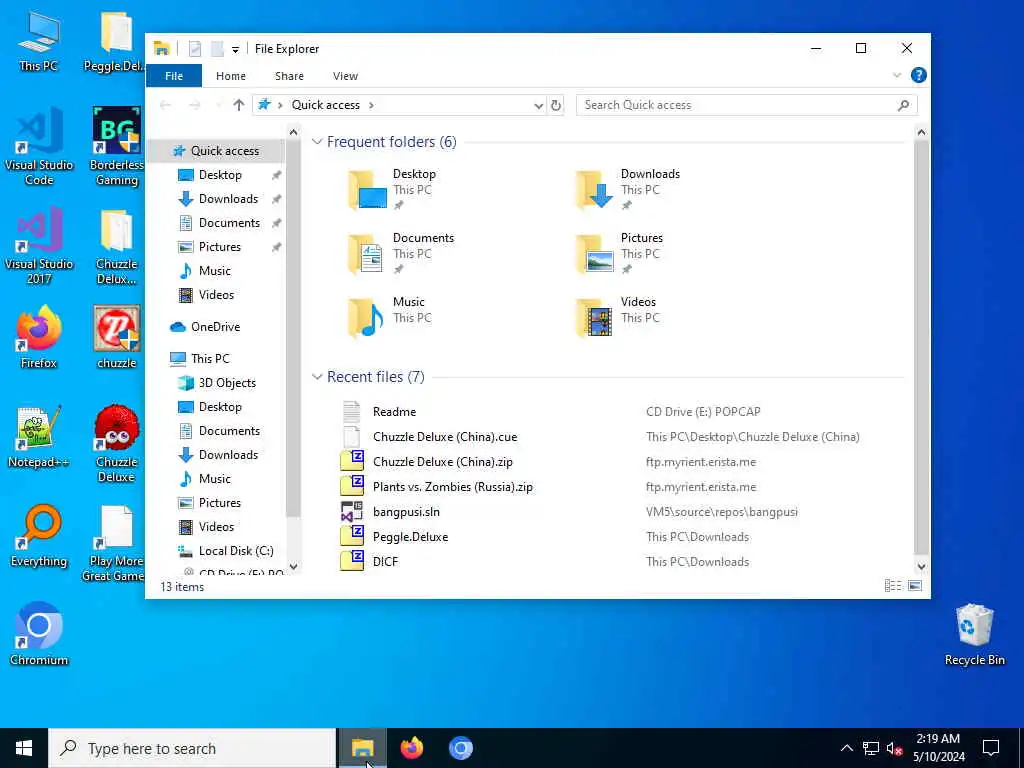This screenshot has width=1024, height=768.
Task: Open the View ribbon tab
Action: [x=345, y=76]
